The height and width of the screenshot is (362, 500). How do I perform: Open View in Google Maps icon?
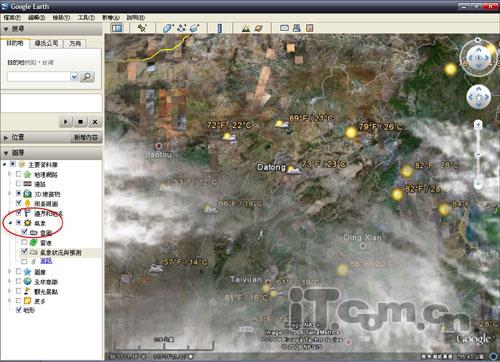coord(309,28)
